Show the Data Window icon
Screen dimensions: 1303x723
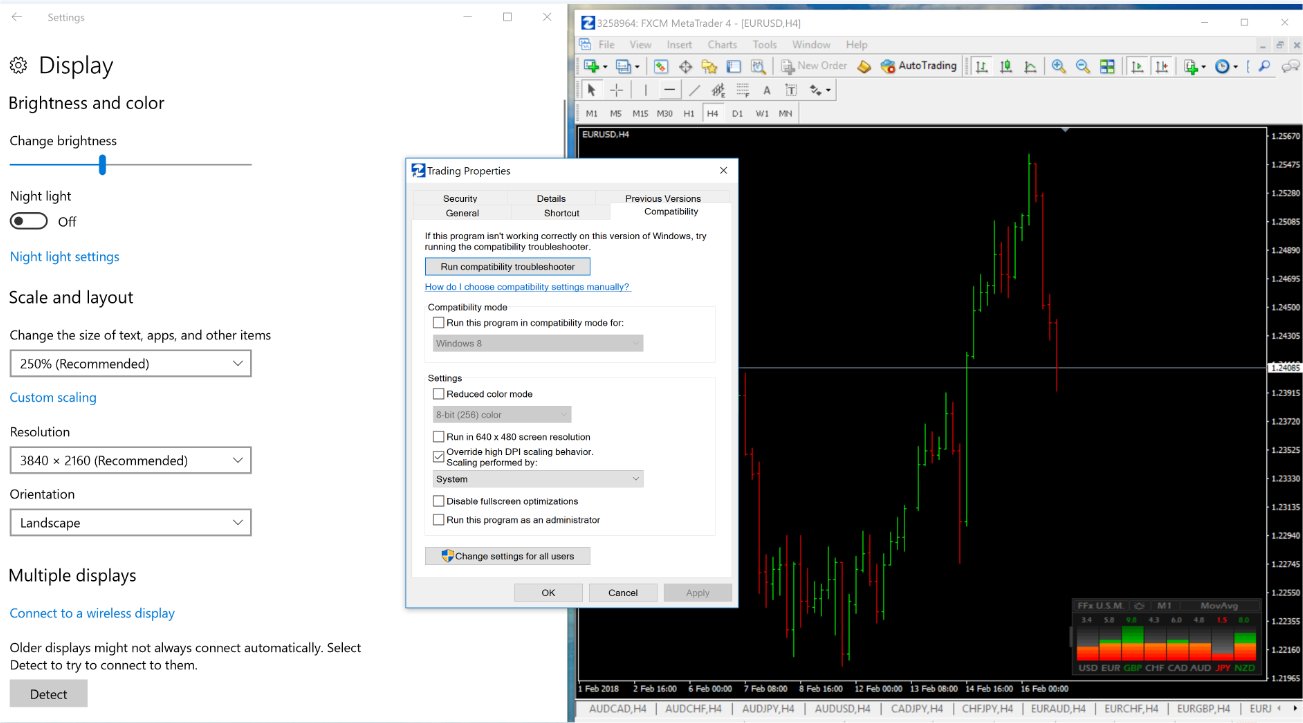[686, 66]
